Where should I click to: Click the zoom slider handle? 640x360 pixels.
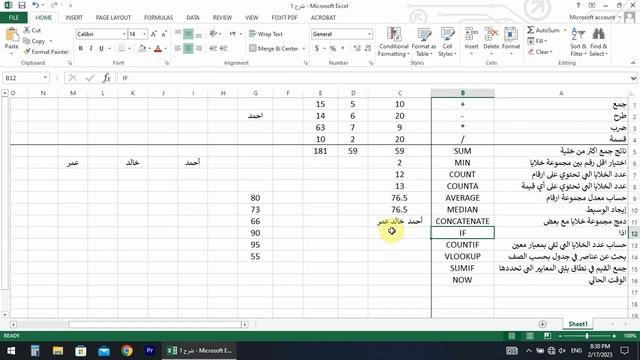coord(587,336)
